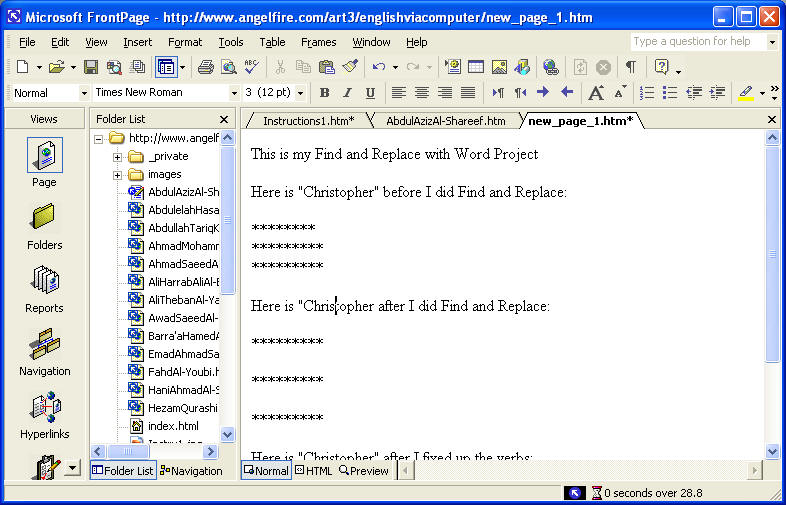Toggle Show All paragraph marks
This screenshot has width=786, height=505.
pyautogui.click(x=630, y=67)
